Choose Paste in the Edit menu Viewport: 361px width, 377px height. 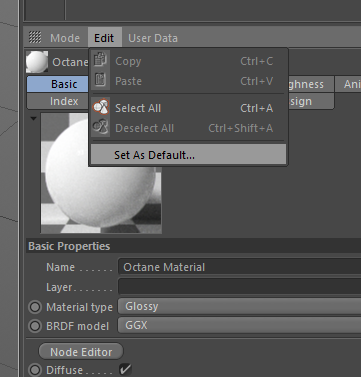coord(188,81)
